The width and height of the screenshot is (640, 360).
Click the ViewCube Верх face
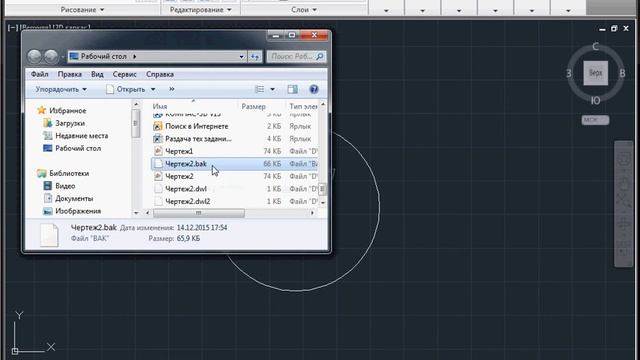click(596, 73)
